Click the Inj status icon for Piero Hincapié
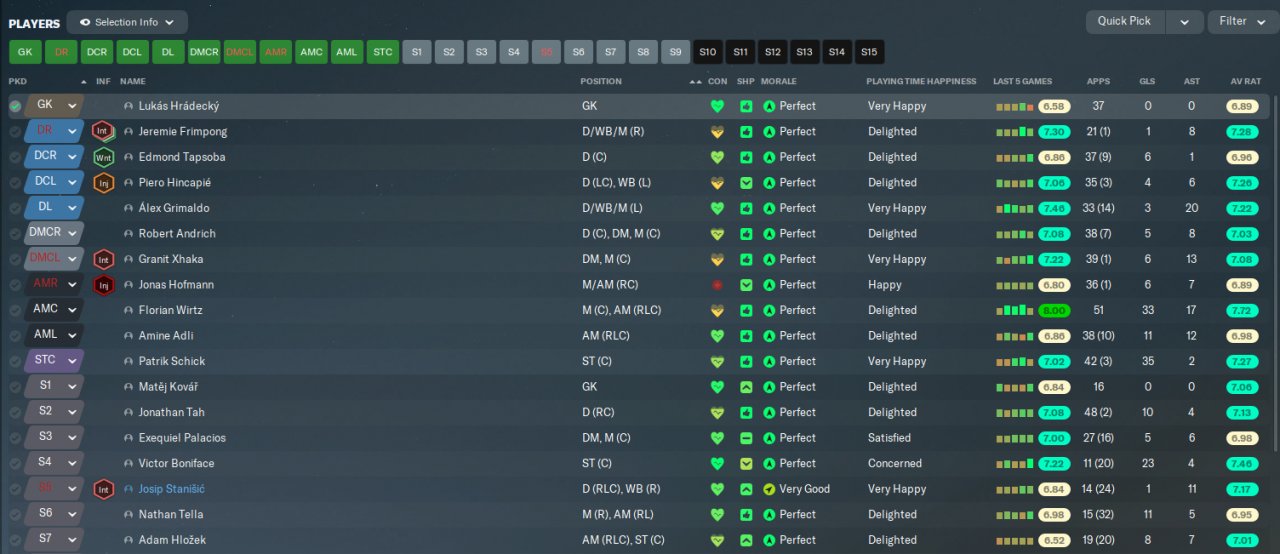 pyautogui.click(x=103, y=183)
